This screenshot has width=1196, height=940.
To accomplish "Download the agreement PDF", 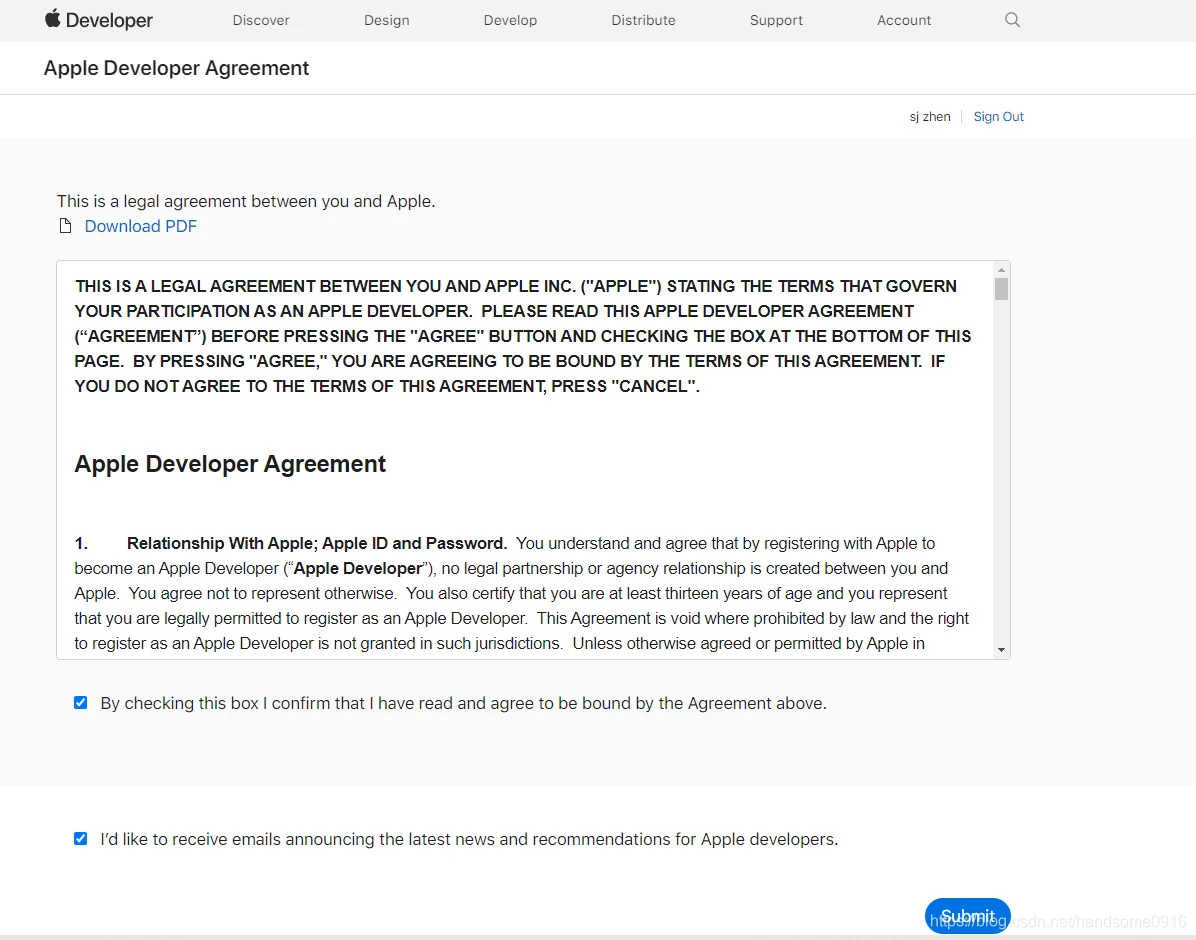I will coord(140,226).
